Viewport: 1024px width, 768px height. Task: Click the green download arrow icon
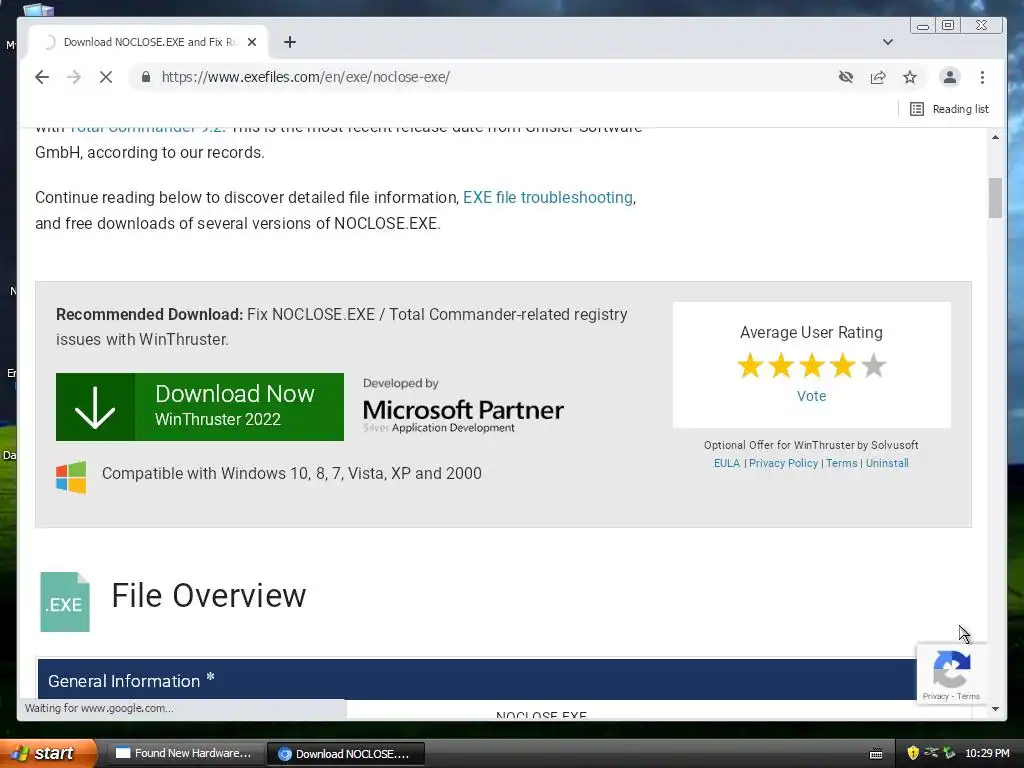point(95,407)
